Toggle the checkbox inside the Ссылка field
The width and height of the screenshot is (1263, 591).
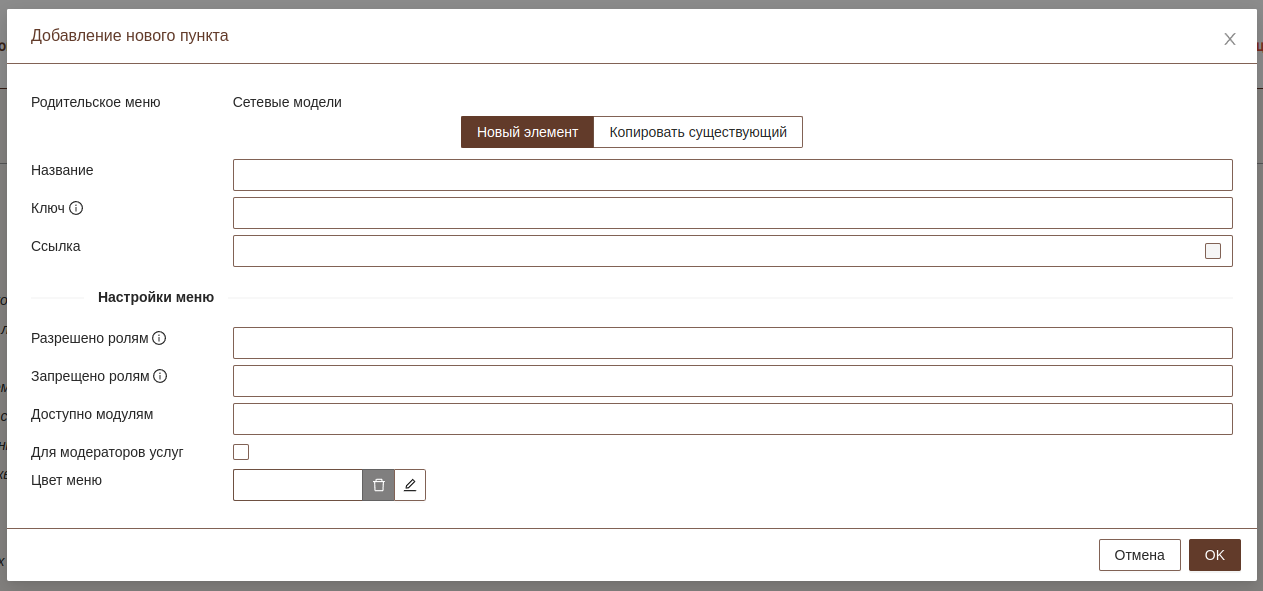pos(1213,251)
